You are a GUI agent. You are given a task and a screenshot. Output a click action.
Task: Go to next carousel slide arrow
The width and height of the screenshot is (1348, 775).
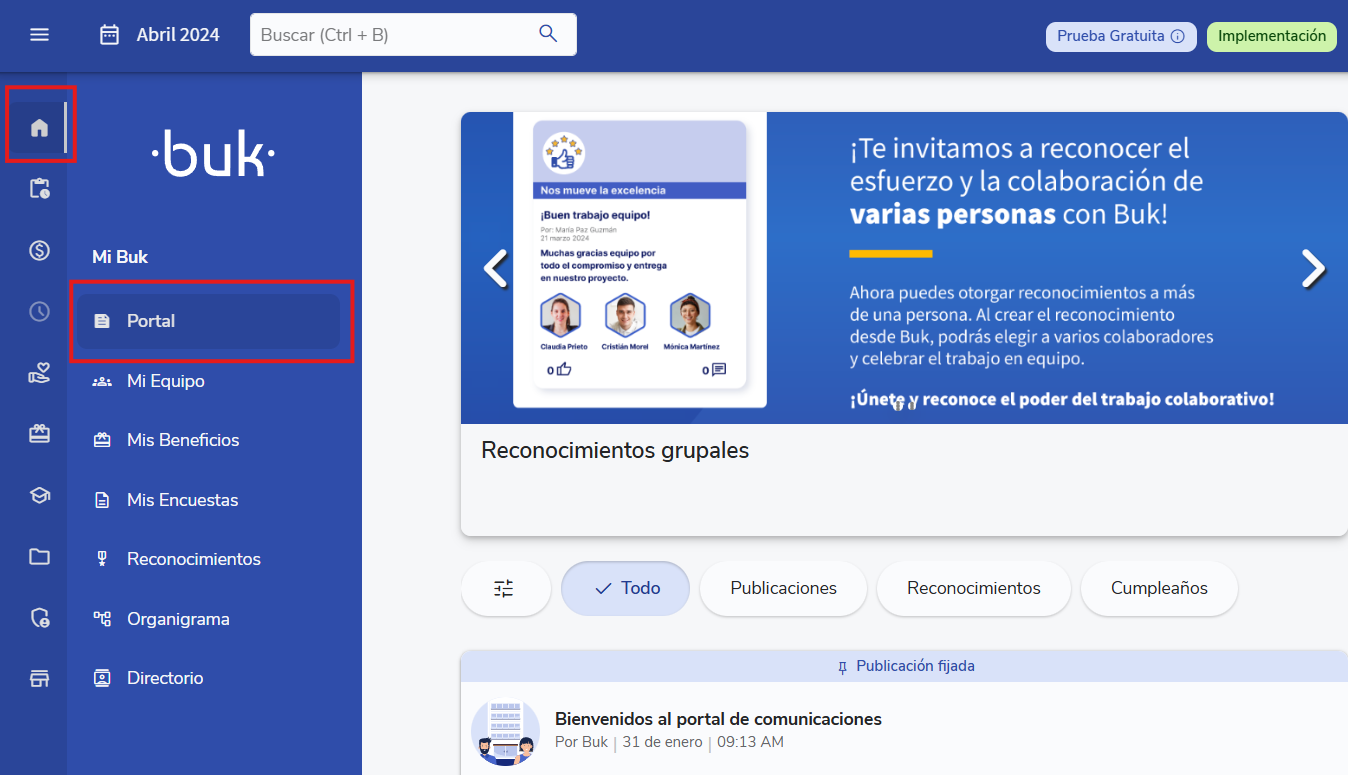coord(1312,268)
